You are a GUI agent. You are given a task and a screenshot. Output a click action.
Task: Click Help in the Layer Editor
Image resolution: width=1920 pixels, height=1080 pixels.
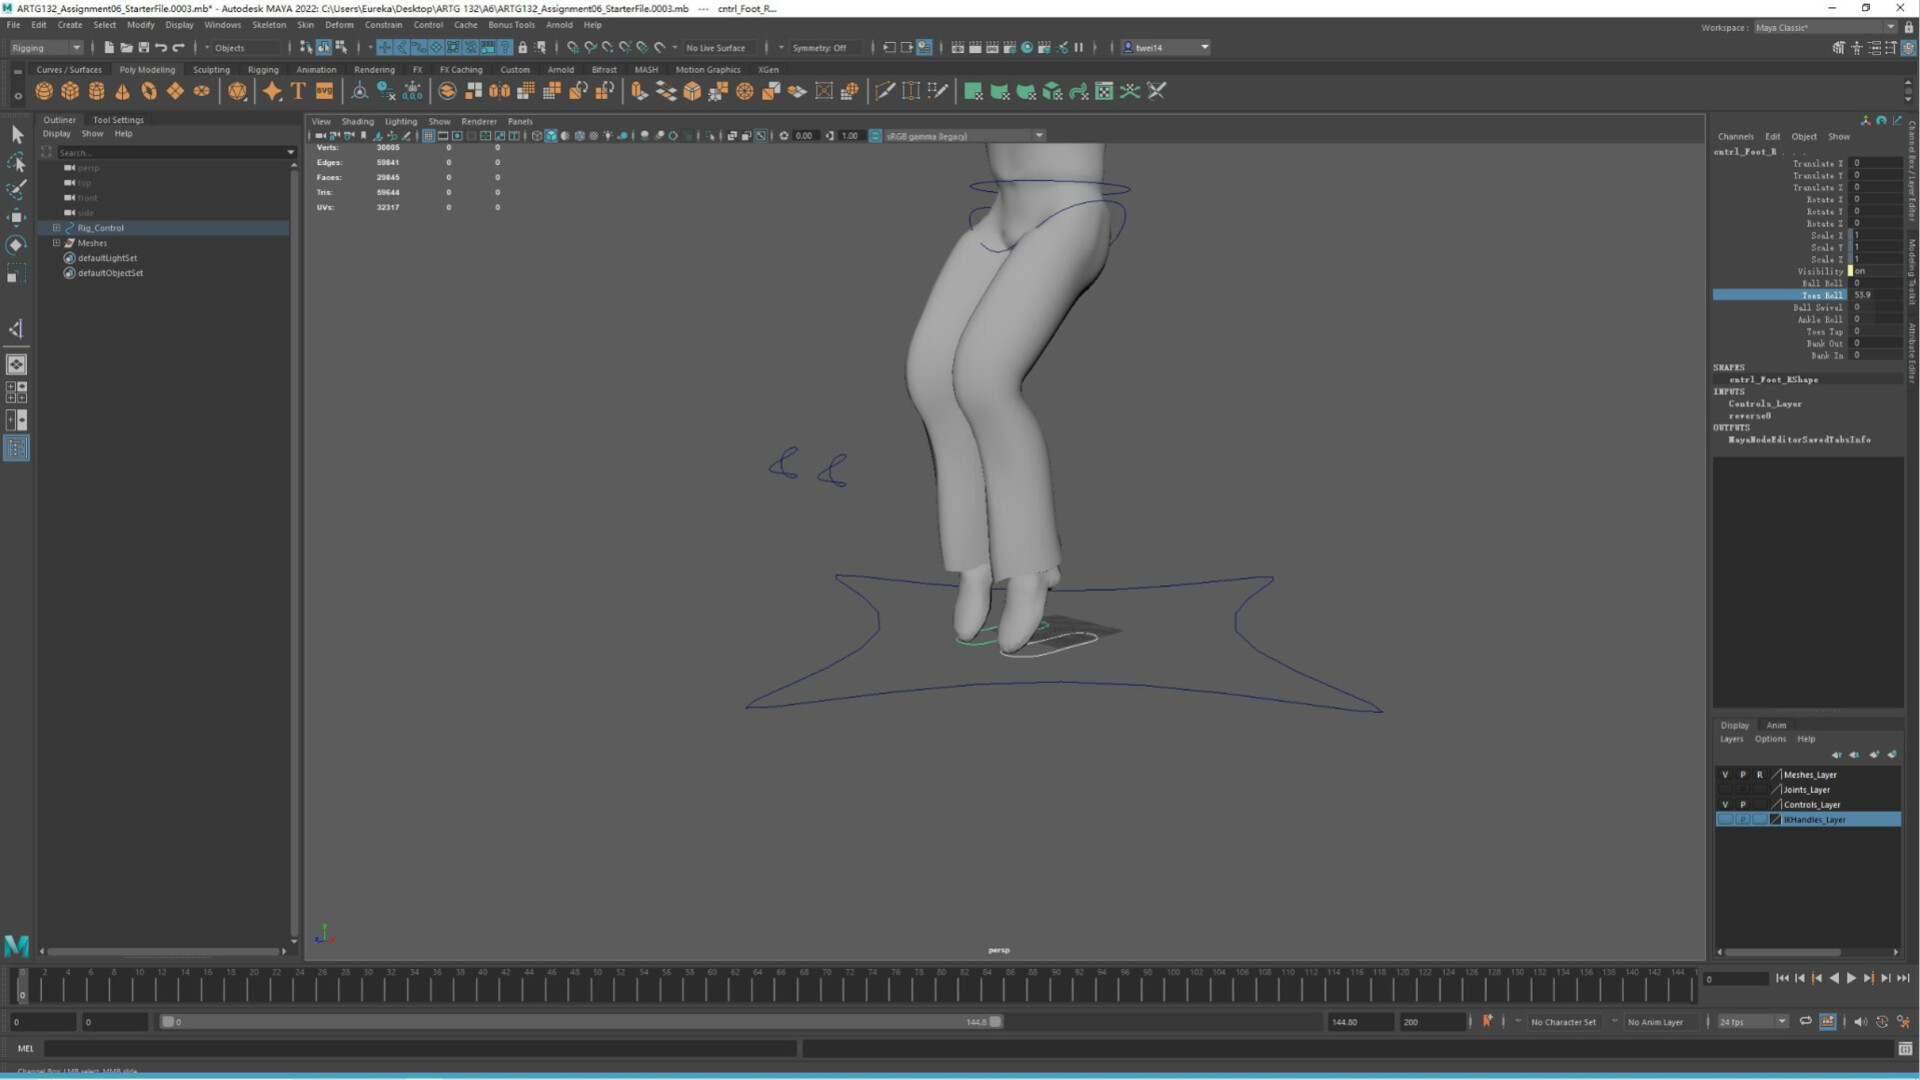(1806, 739)
